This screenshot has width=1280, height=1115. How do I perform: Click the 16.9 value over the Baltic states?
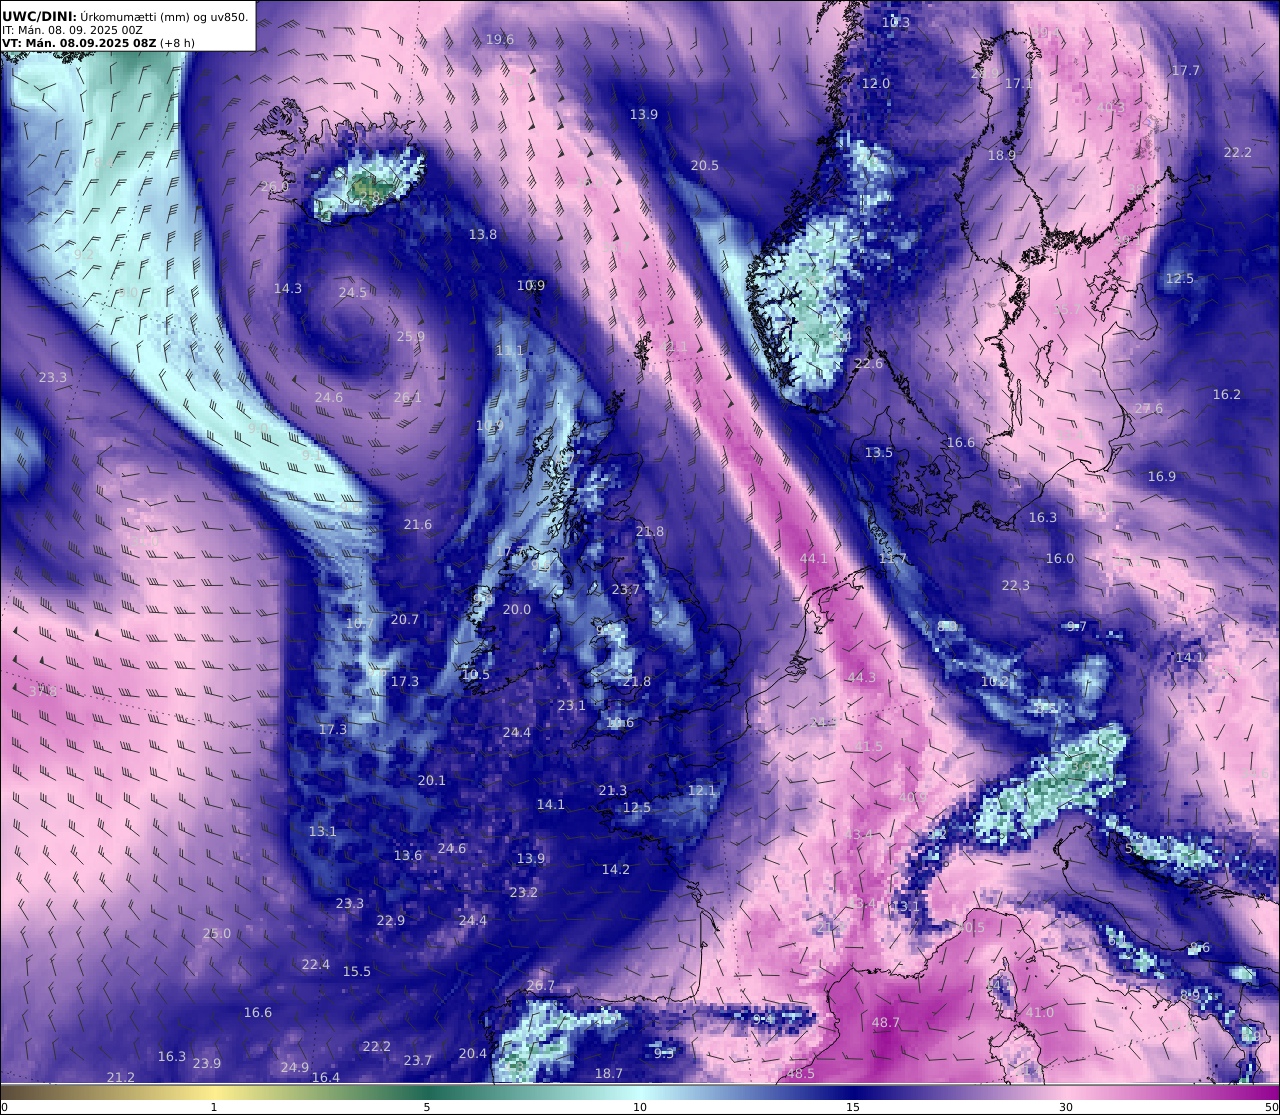tap(1162, 477)
